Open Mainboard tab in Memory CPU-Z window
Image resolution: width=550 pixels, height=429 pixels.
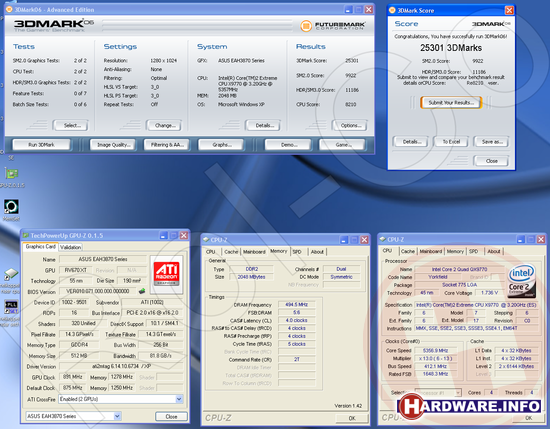tap(254, 252)
